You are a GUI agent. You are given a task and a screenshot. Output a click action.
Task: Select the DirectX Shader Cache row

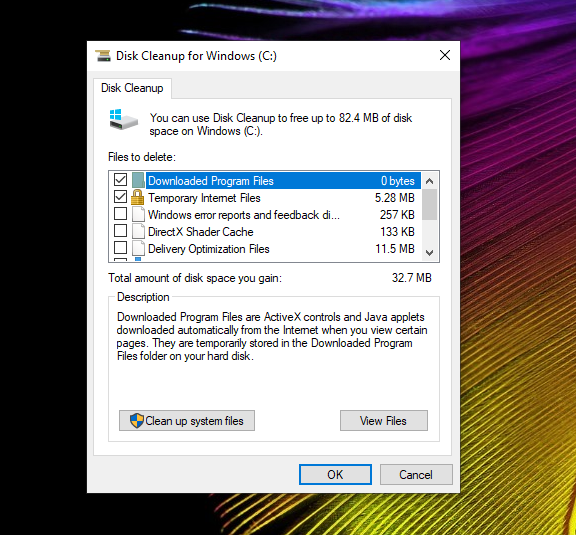(x=266, y=231)
